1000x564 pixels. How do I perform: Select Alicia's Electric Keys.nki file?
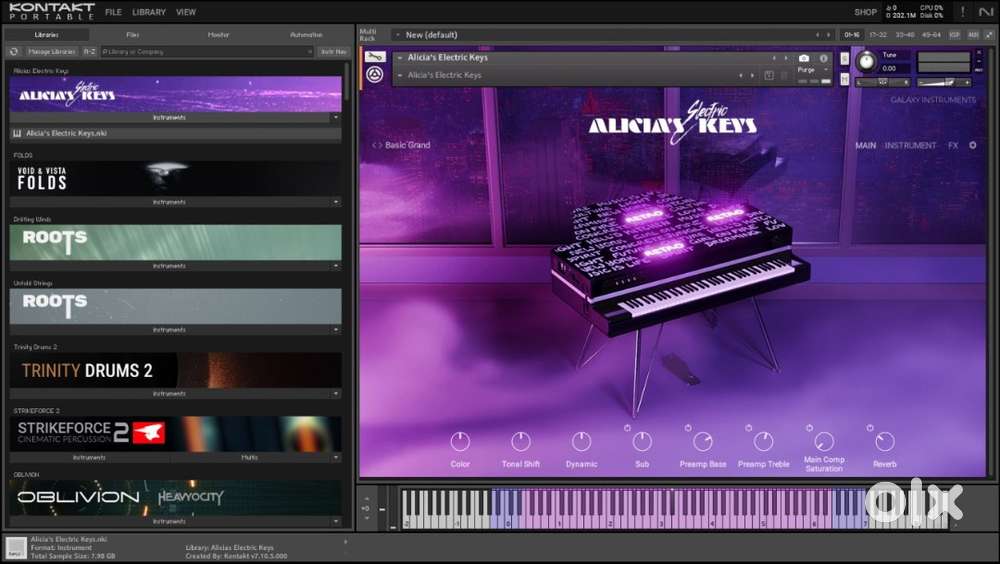coord(66,132)
